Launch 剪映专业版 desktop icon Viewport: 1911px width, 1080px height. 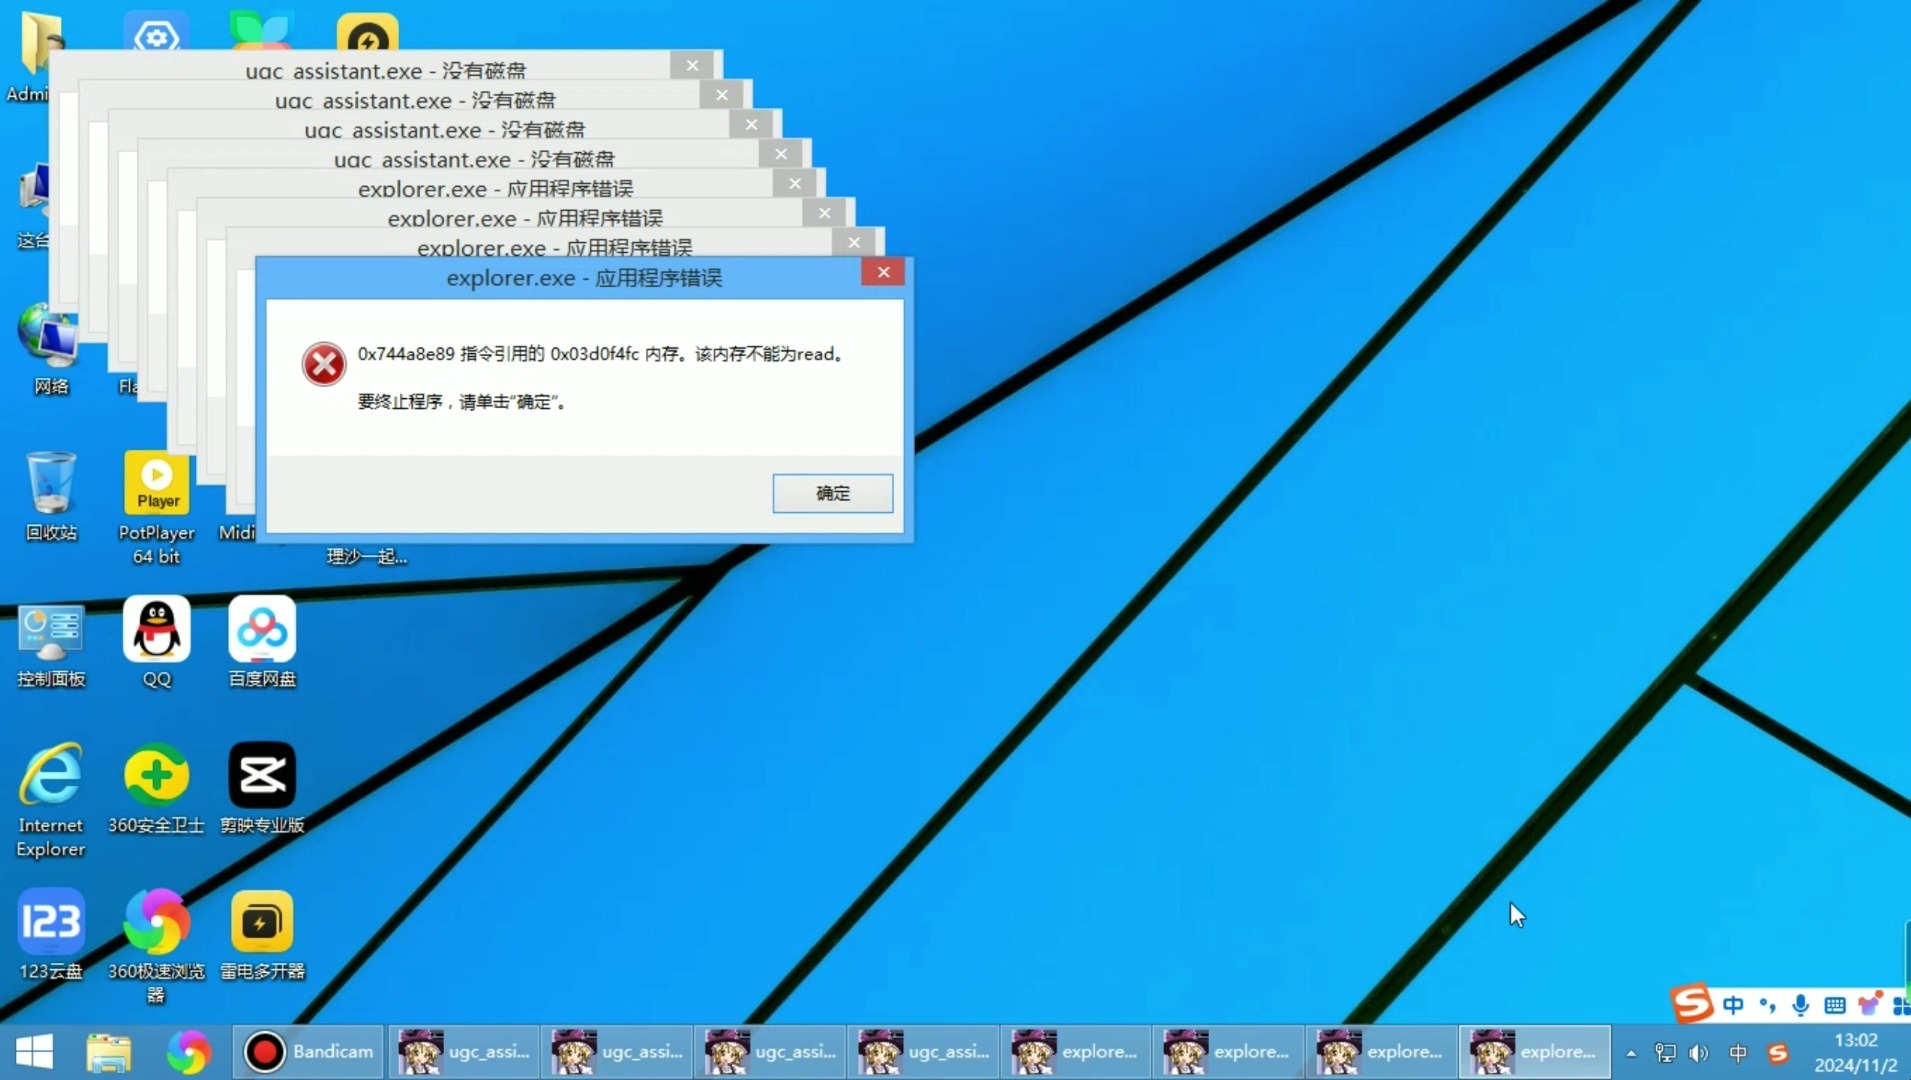pos(262,788)
